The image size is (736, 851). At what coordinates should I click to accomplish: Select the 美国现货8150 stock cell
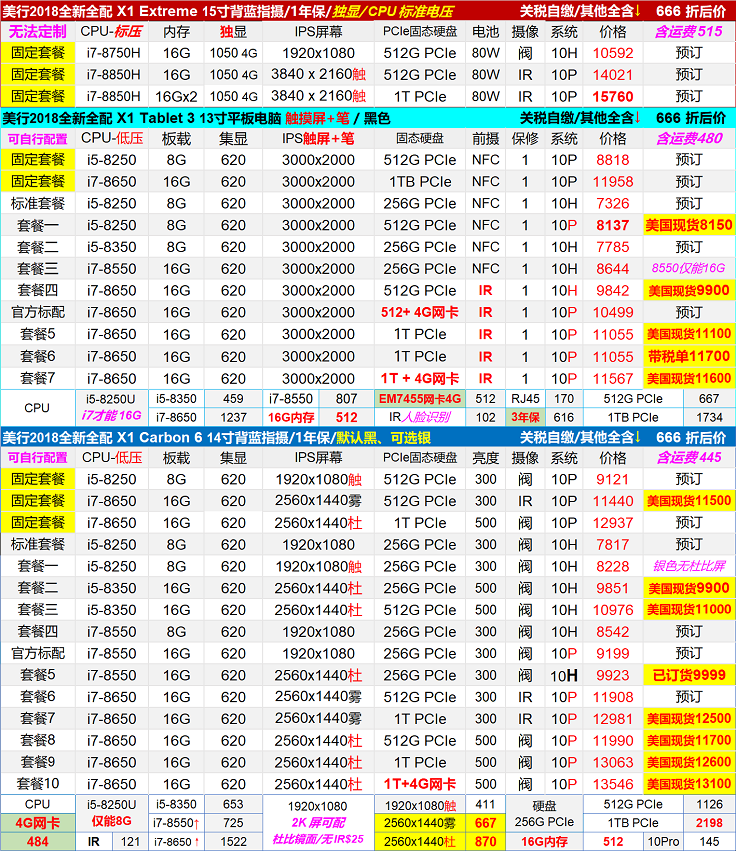pos(688,225)
